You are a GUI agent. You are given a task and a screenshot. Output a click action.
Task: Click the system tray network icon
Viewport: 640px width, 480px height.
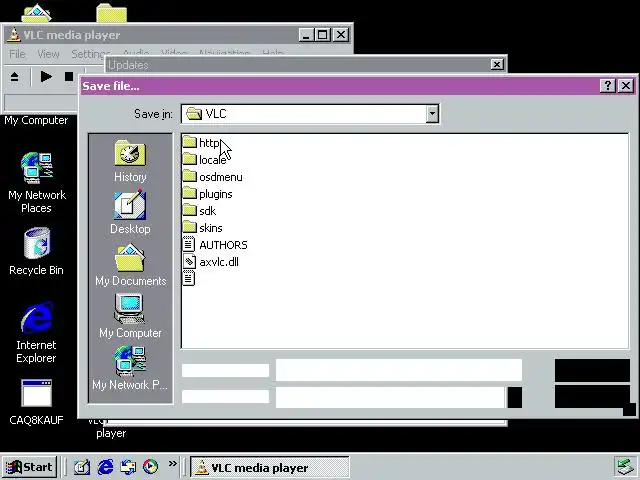coord(624,467)
